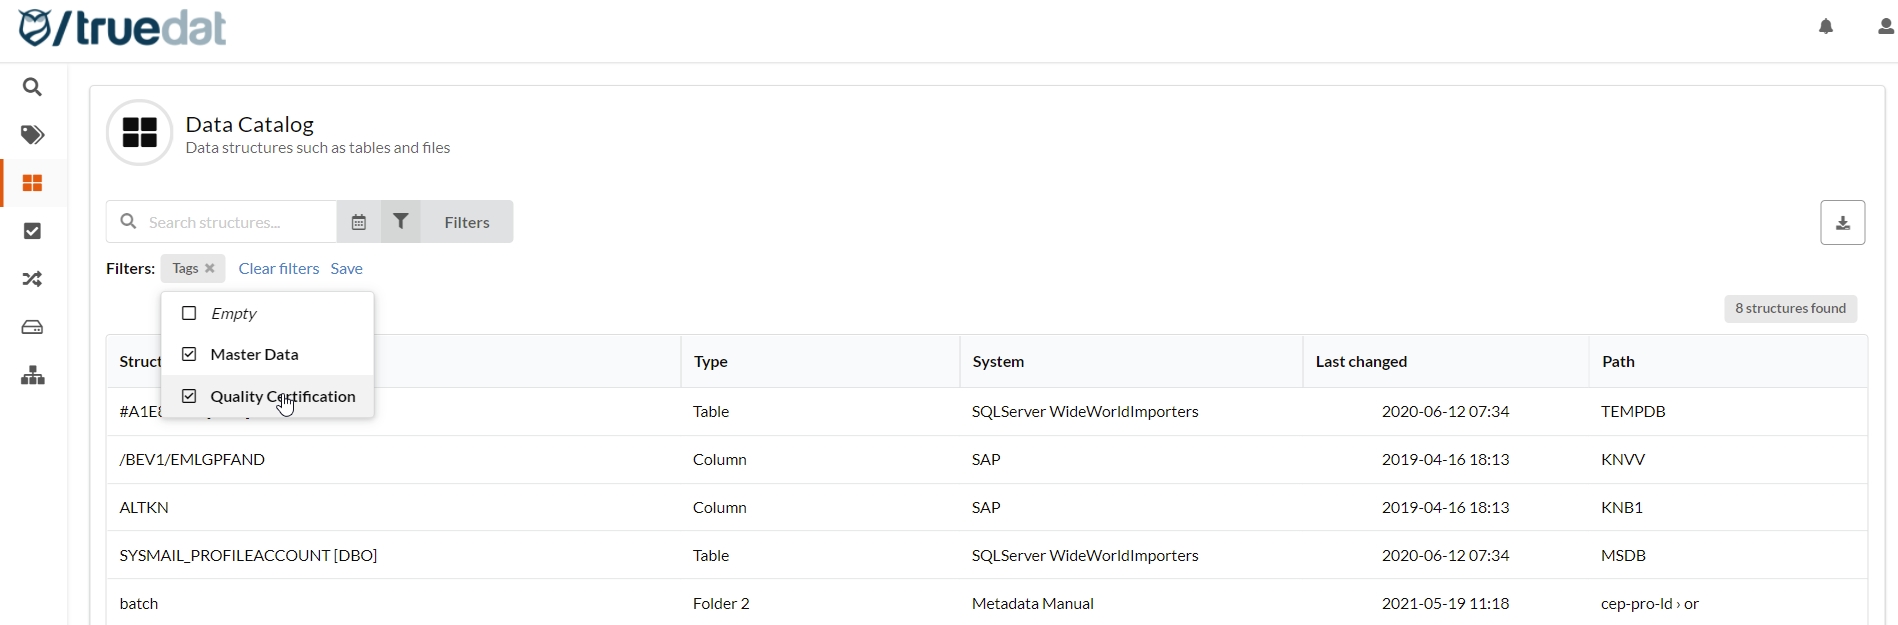The image size is (1898, 625).
Task: Click the Save filters link
Action: pos(347,269)
